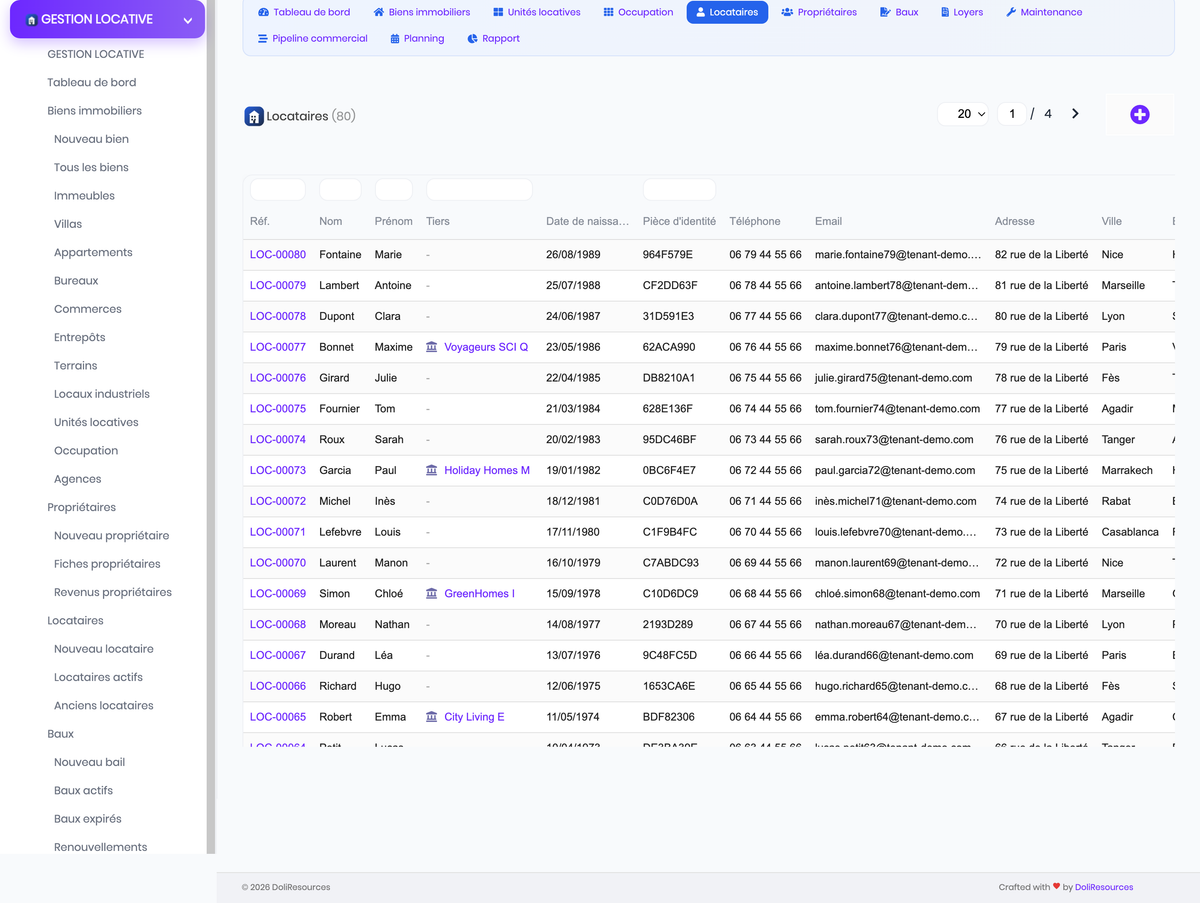Image resolution: width=1200 pixels, height=903 pixels.
Task: Click the building icon beside Locataires title
Action: coord(254,116)
